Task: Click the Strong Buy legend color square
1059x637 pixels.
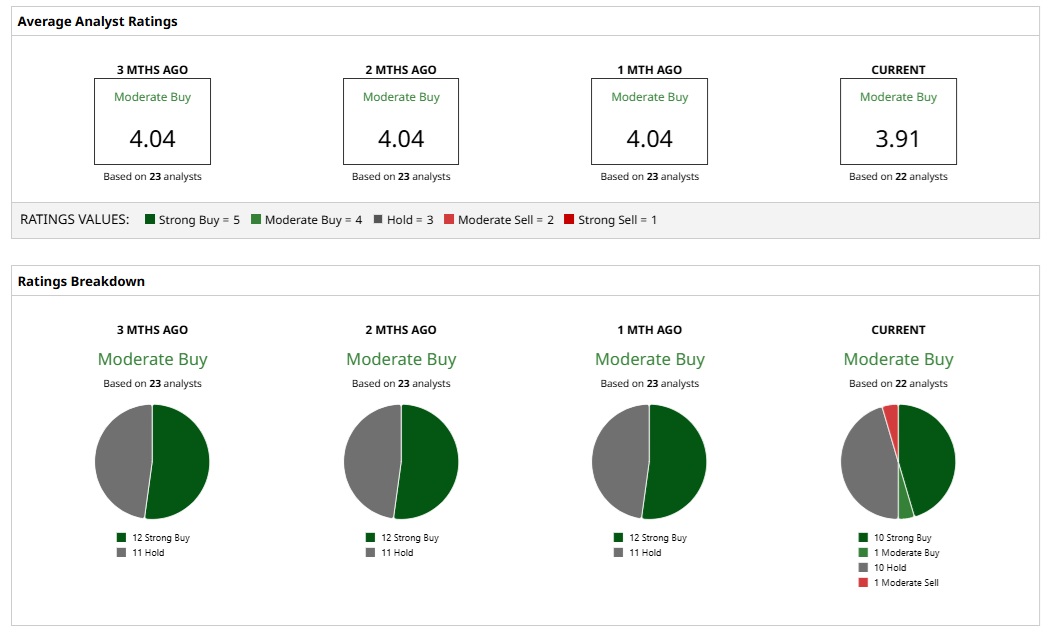Action: pyautogui.click(x=150, y=219)
